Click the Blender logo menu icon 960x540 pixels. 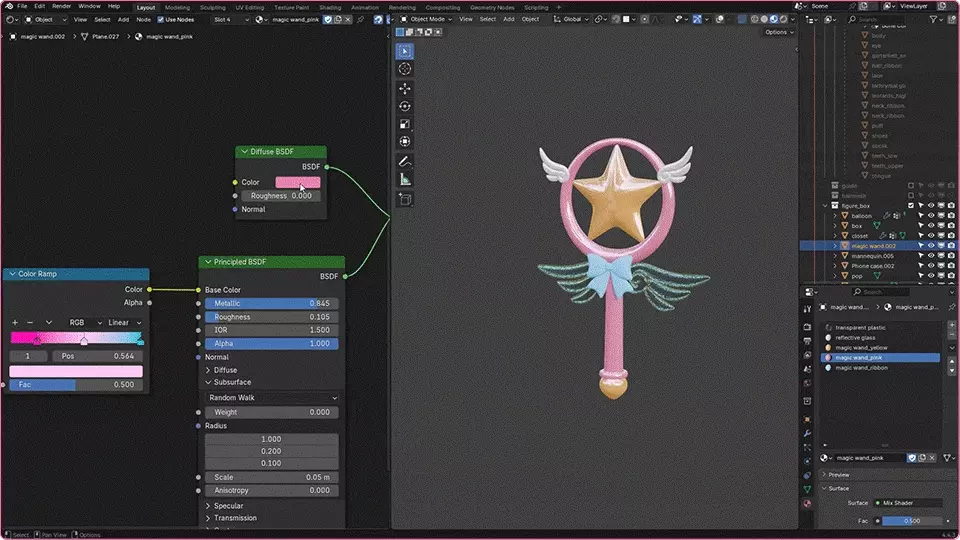tap(9, 6)
